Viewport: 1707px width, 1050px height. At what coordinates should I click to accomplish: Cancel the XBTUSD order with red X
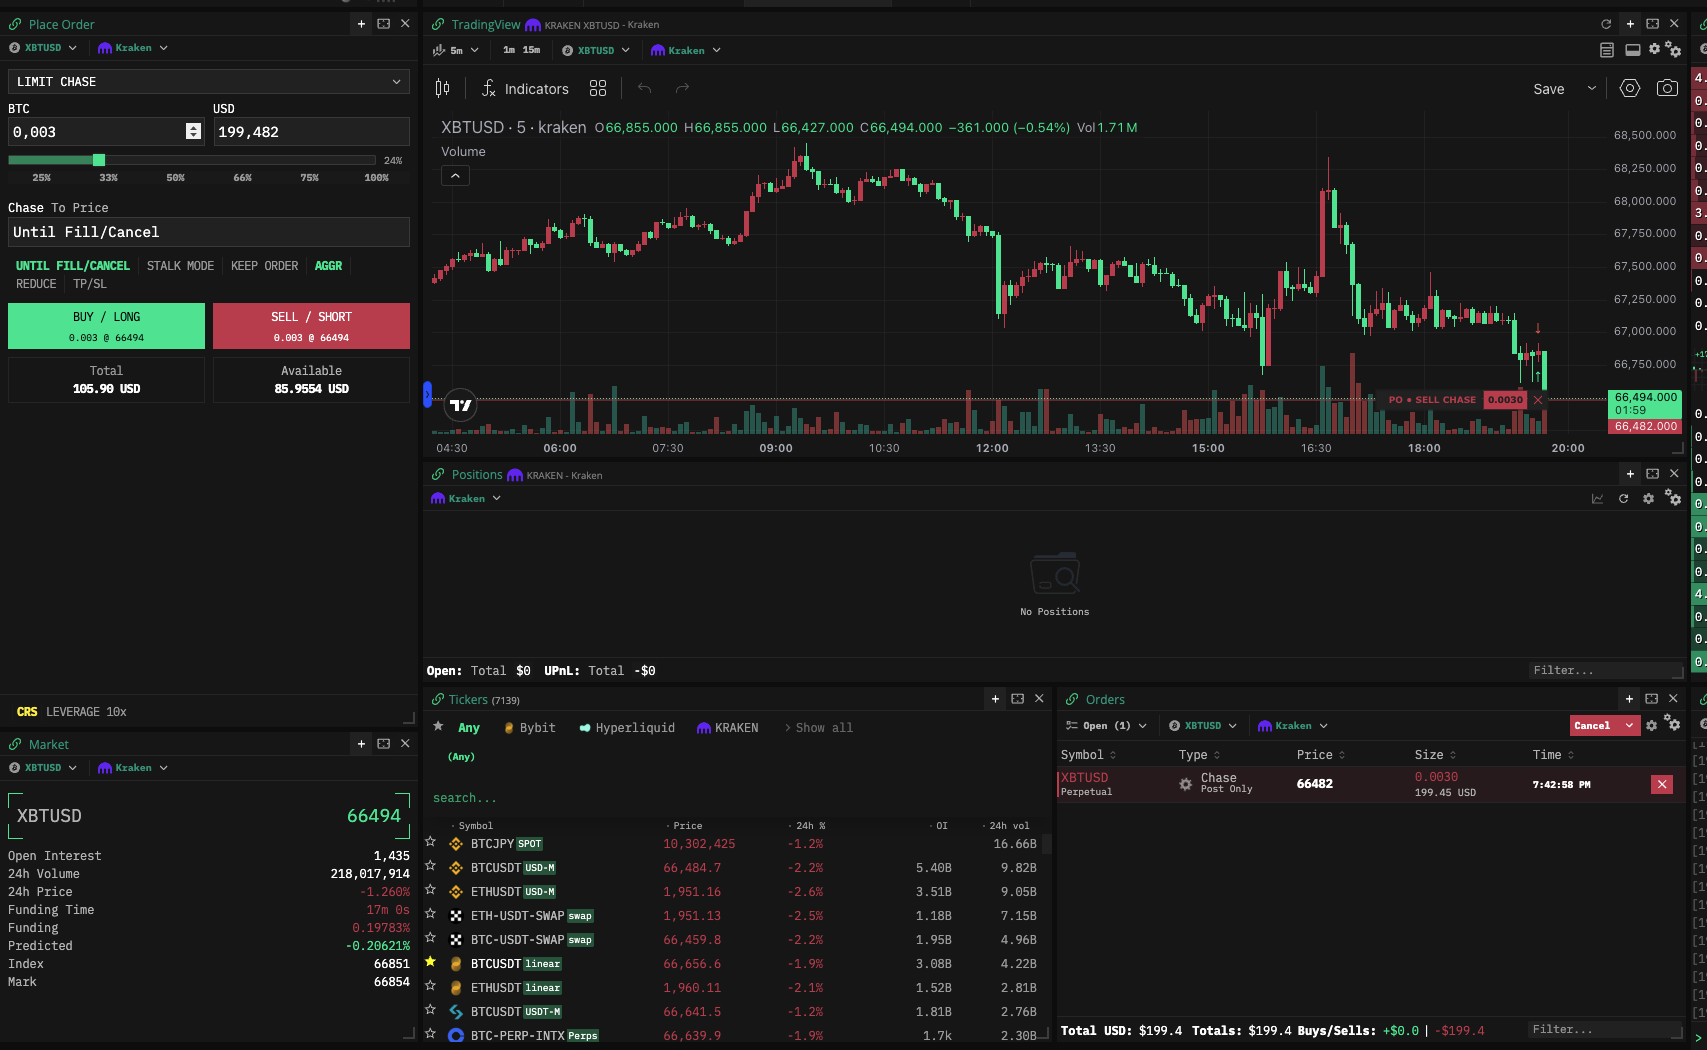point(1661,784)
